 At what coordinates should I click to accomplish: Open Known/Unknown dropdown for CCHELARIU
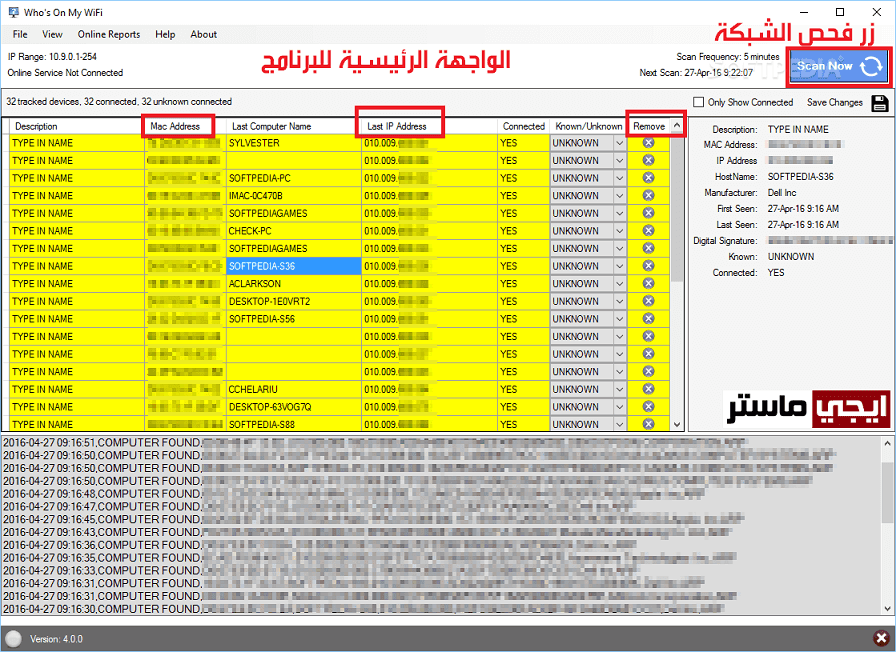tap(619, 389)
